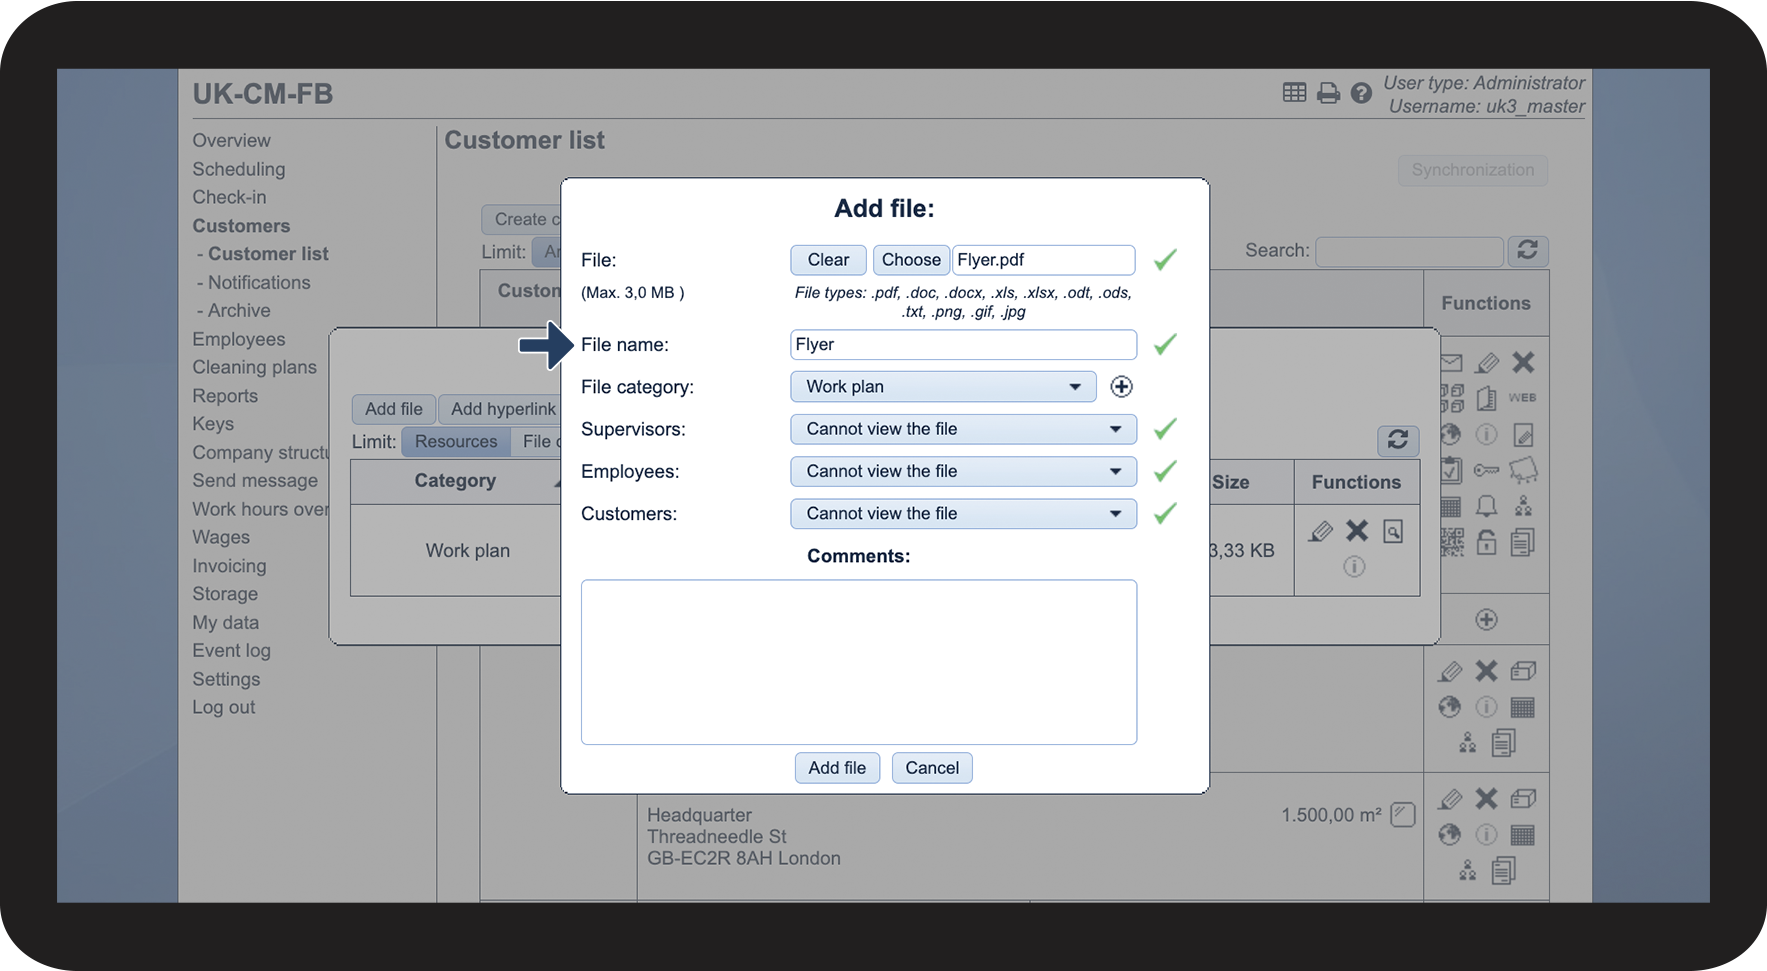Click the map area polygon icon in the customer functions
This screenshot has height=971, width=1767.
click(x=1523, y=470)
